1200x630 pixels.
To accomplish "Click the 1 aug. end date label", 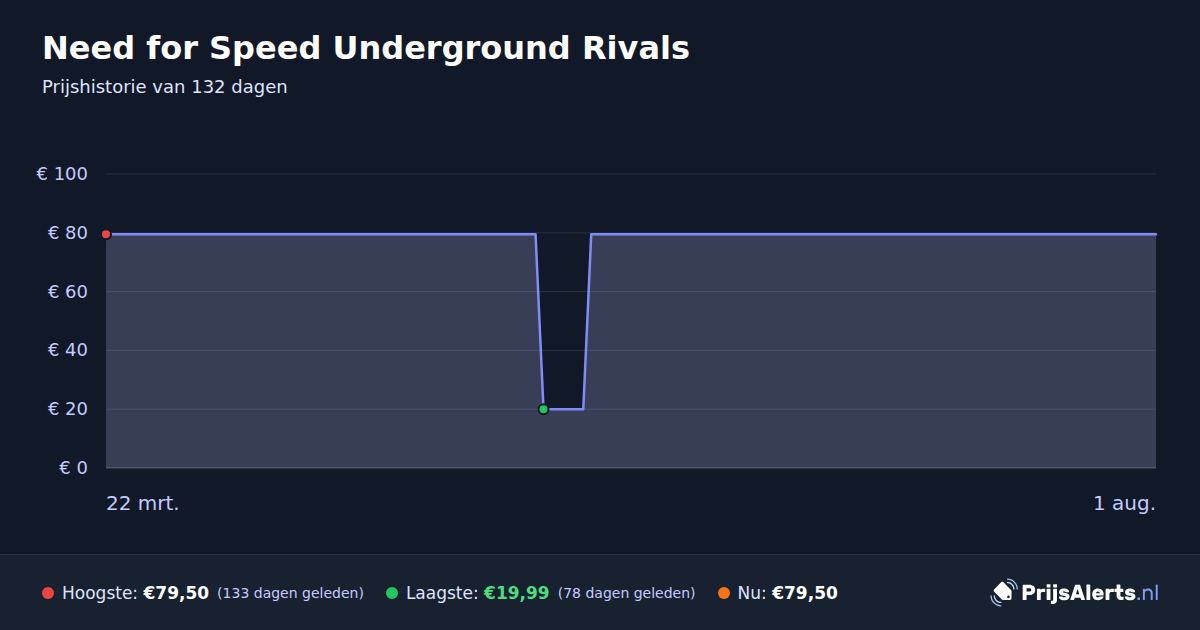I will (x=1124, y=504).
